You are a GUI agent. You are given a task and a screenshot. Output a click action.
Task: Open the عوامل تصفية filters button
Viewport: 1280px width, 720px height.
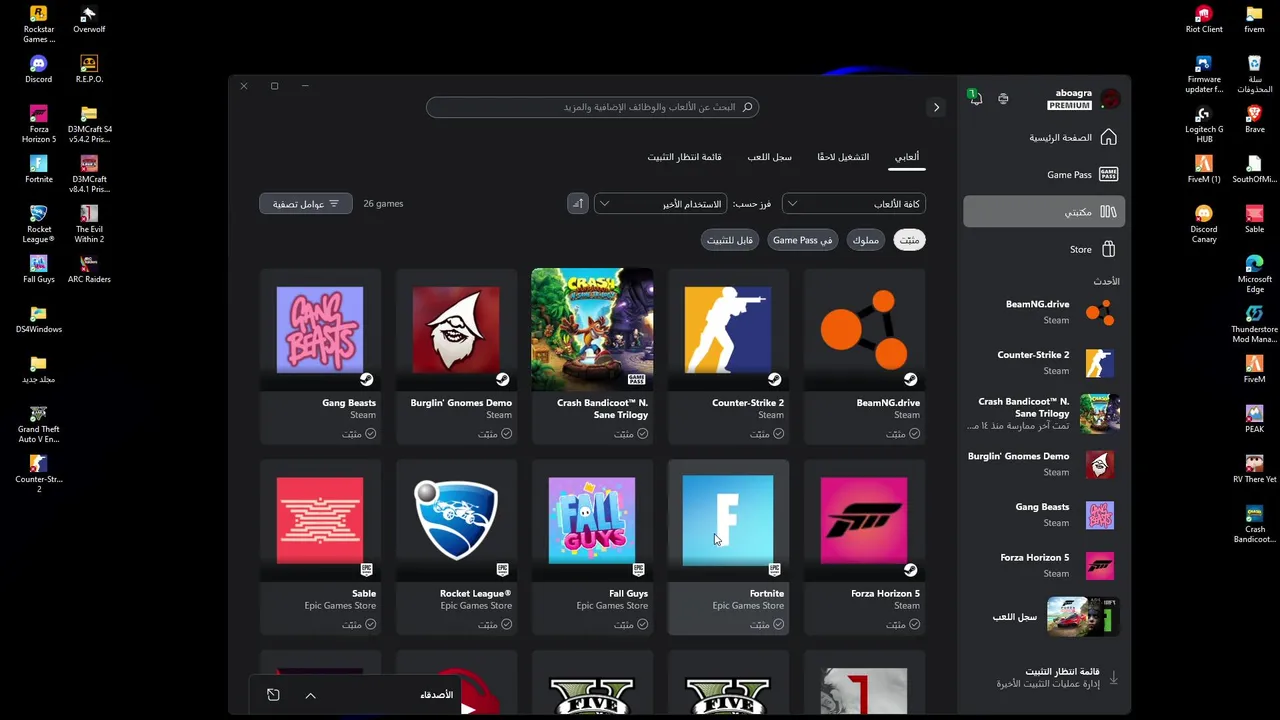click(306, 204)
